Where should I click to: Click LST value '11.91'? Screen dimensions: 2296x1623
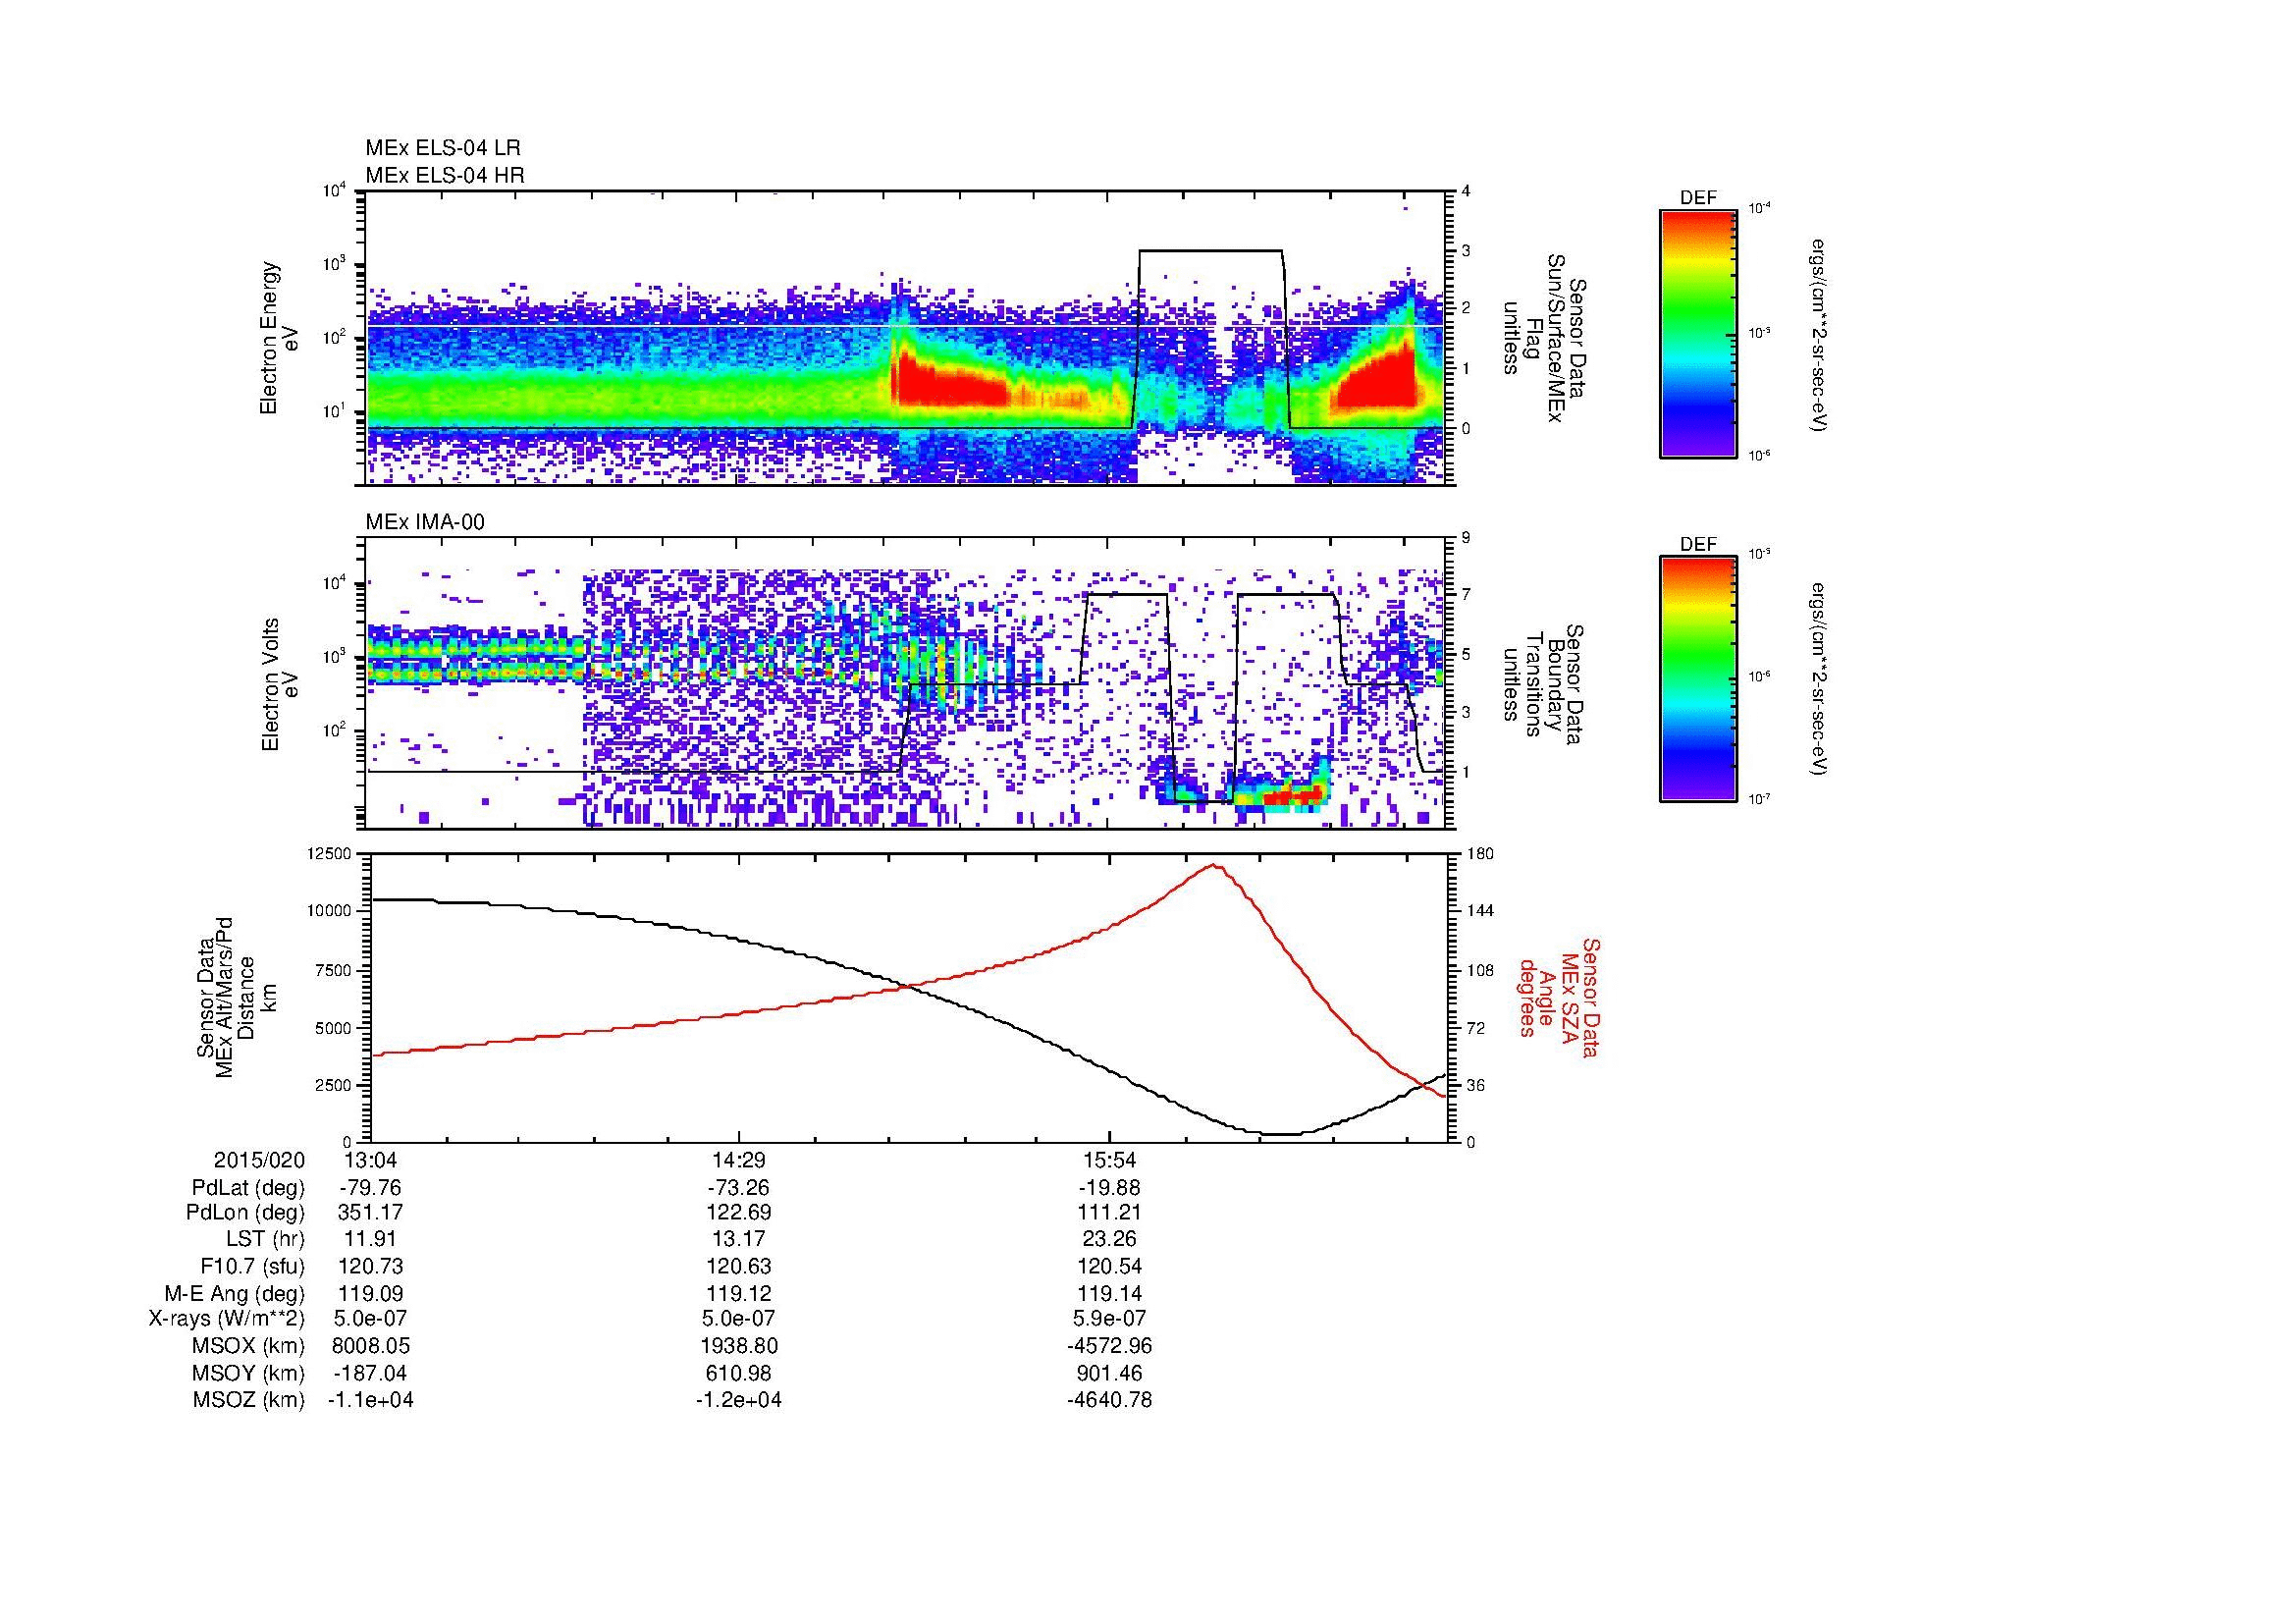pos(370,1240)
